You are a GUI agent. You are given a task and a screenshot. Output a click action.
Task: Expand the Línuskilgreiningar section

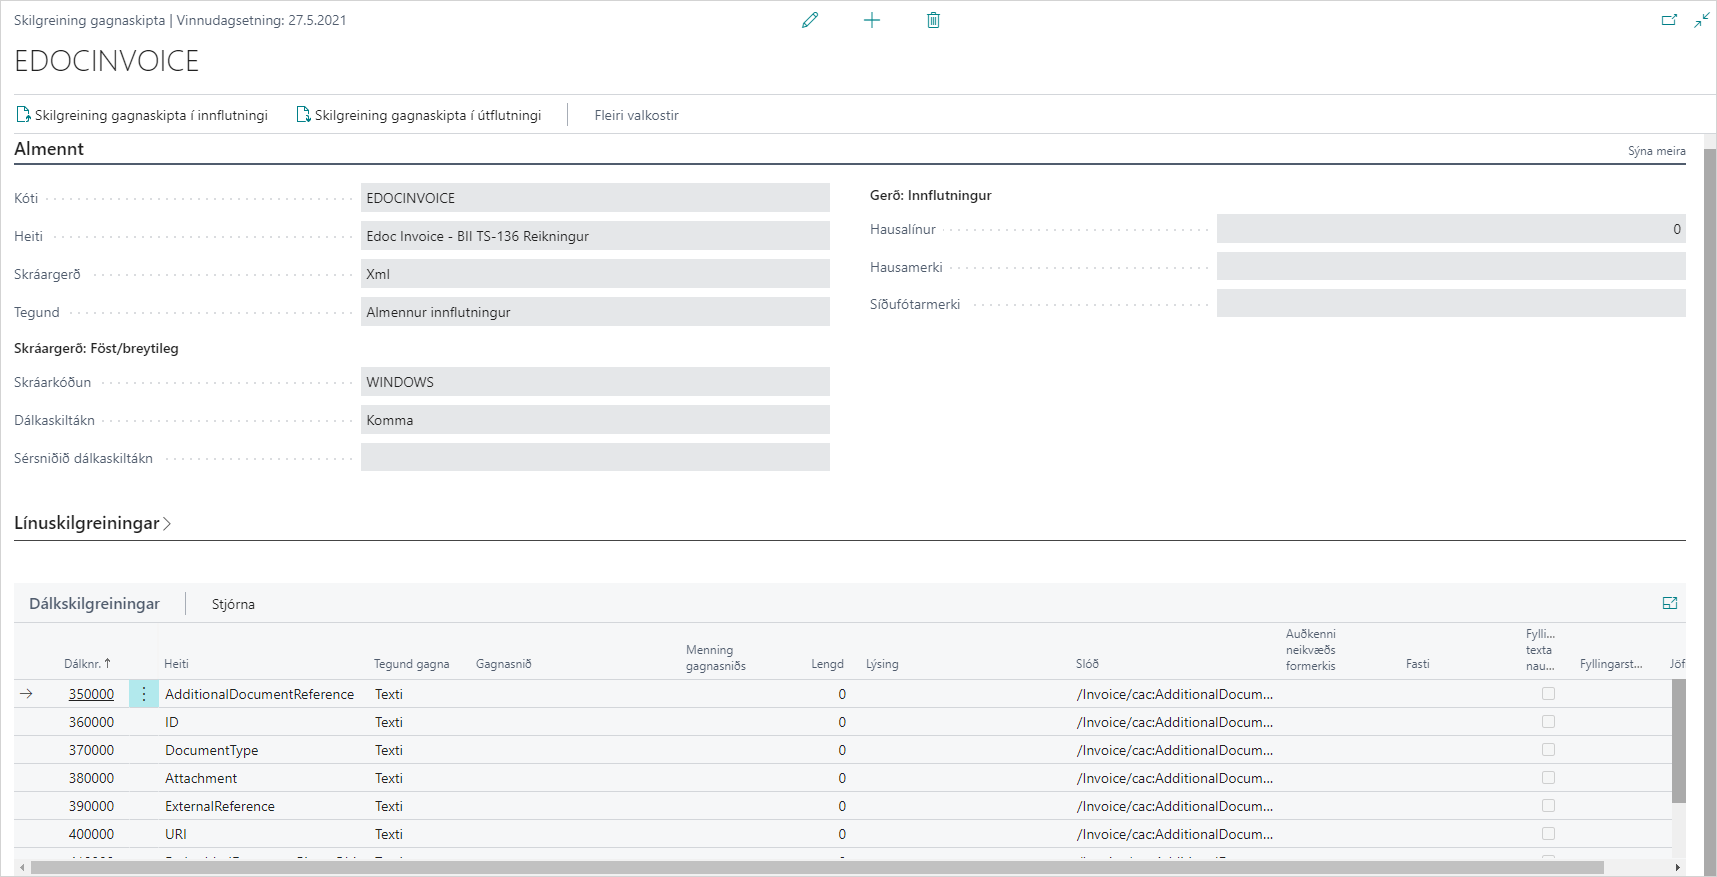click(92, 523)
